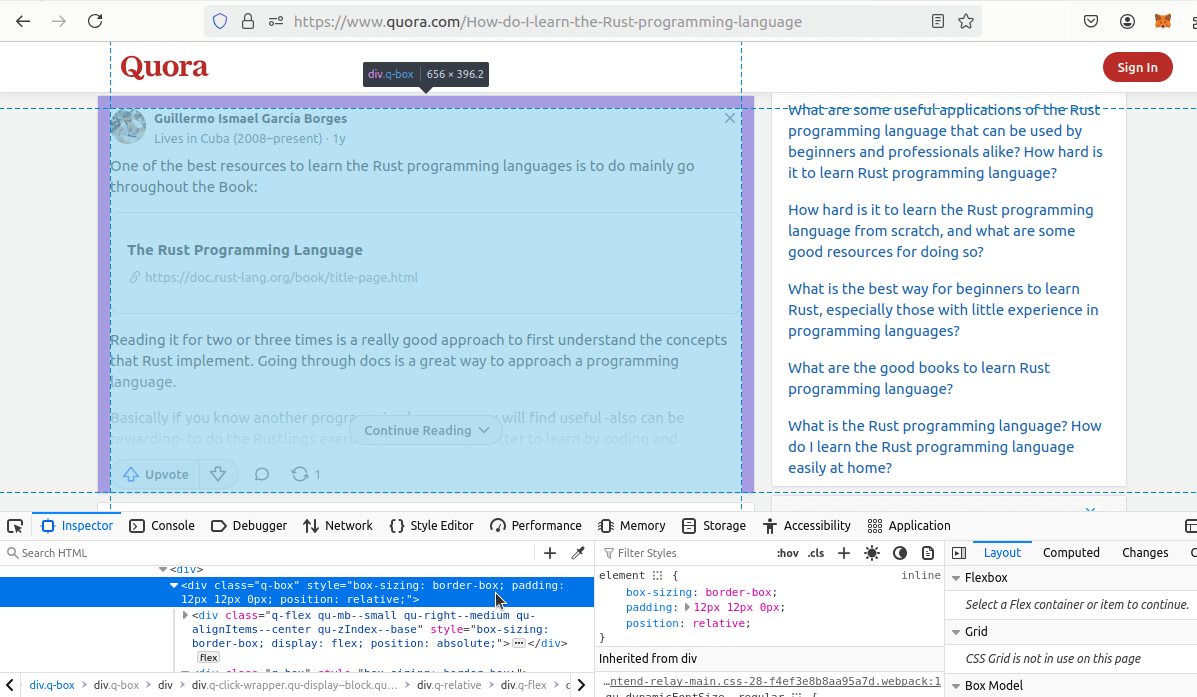1197x697 pixels.
Task: Activate the page color eyedropper
Action: [578, 553]
